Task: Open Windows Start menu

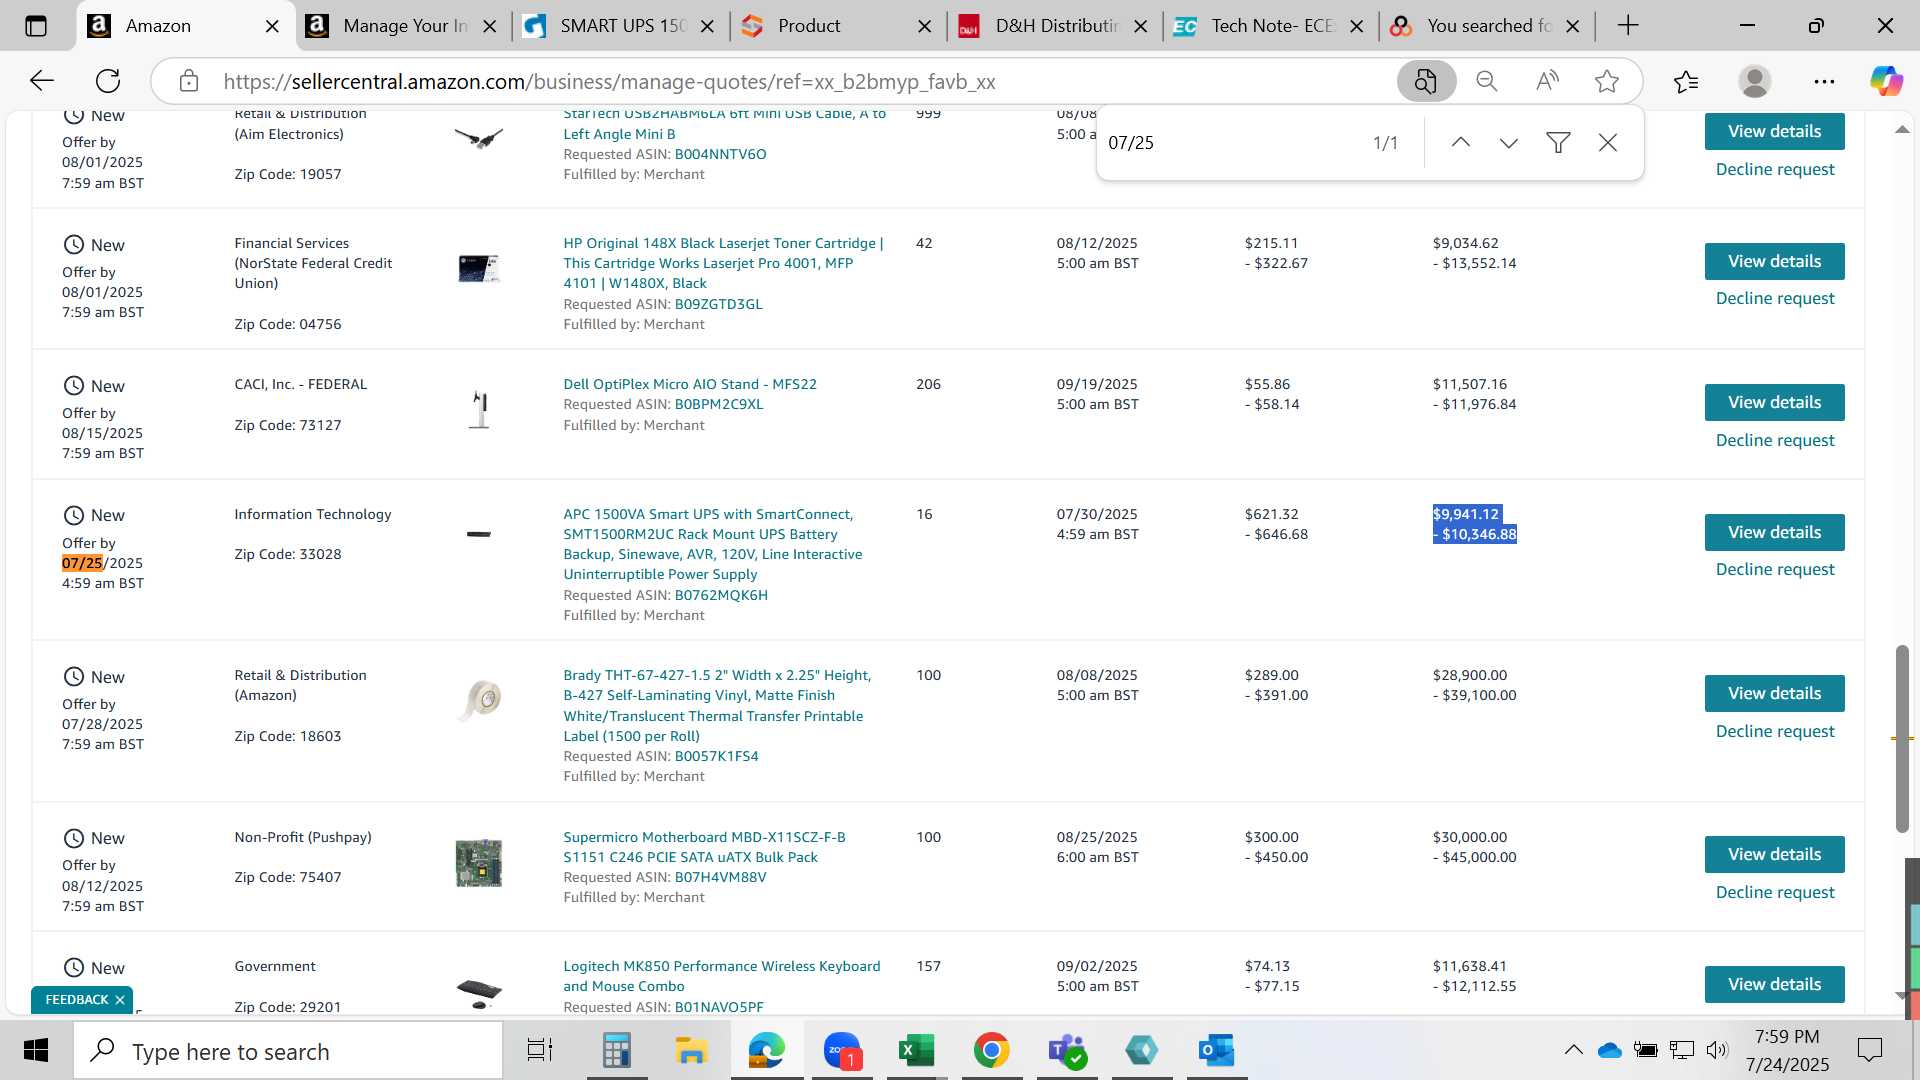Action: point(36,1051)
